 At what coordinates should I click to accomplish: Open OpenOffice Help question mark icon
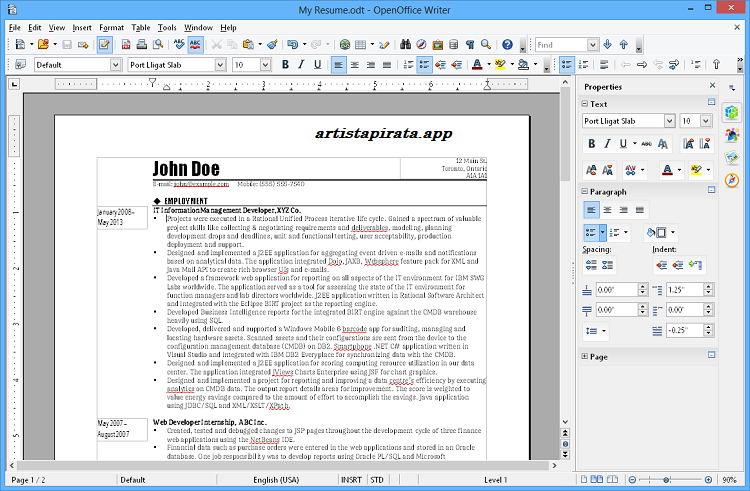507,44
